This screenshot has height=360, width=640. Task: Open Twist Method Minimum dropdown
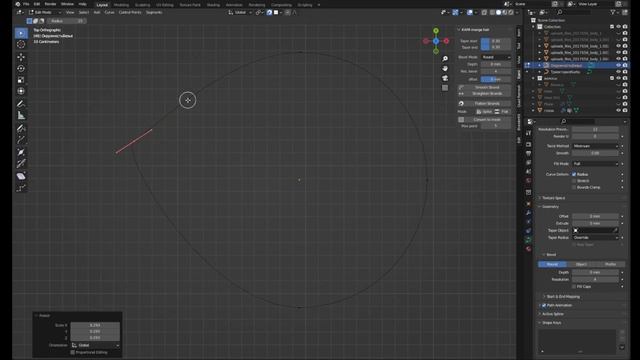coord(595,146)
